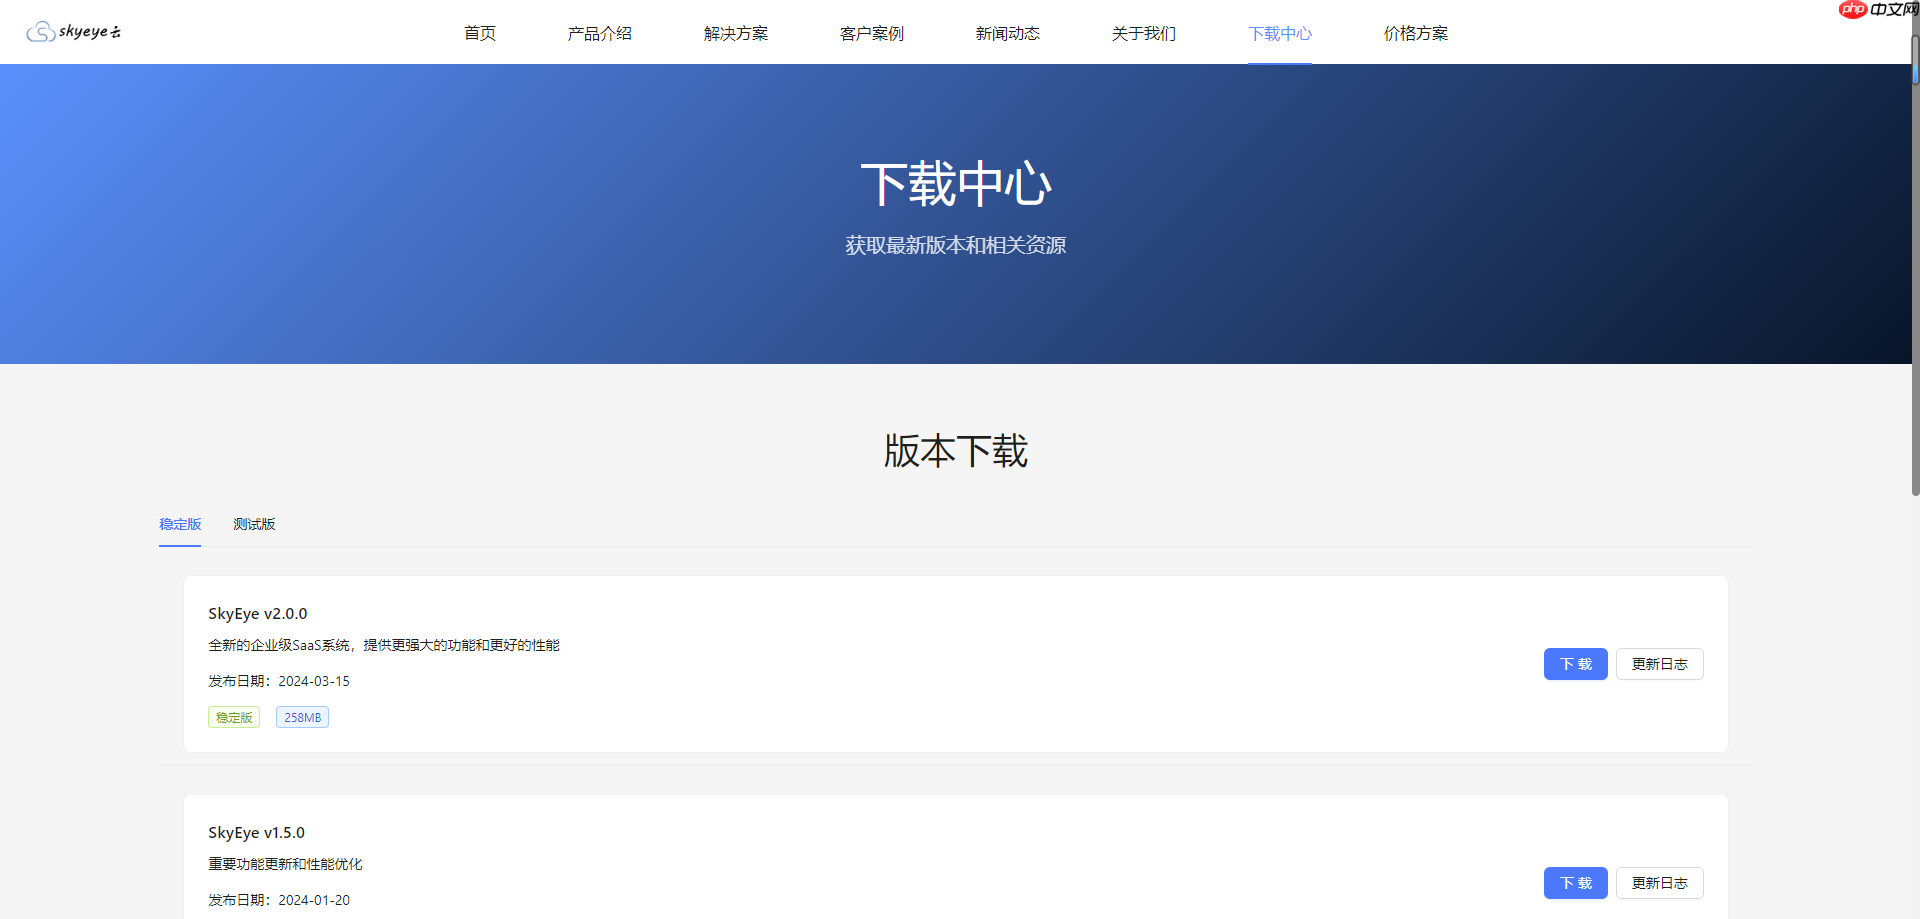Viewport: 1920px width, 919px height.
Task: Download SkyEye v2.0.0
Action: tap(1575, 663)
